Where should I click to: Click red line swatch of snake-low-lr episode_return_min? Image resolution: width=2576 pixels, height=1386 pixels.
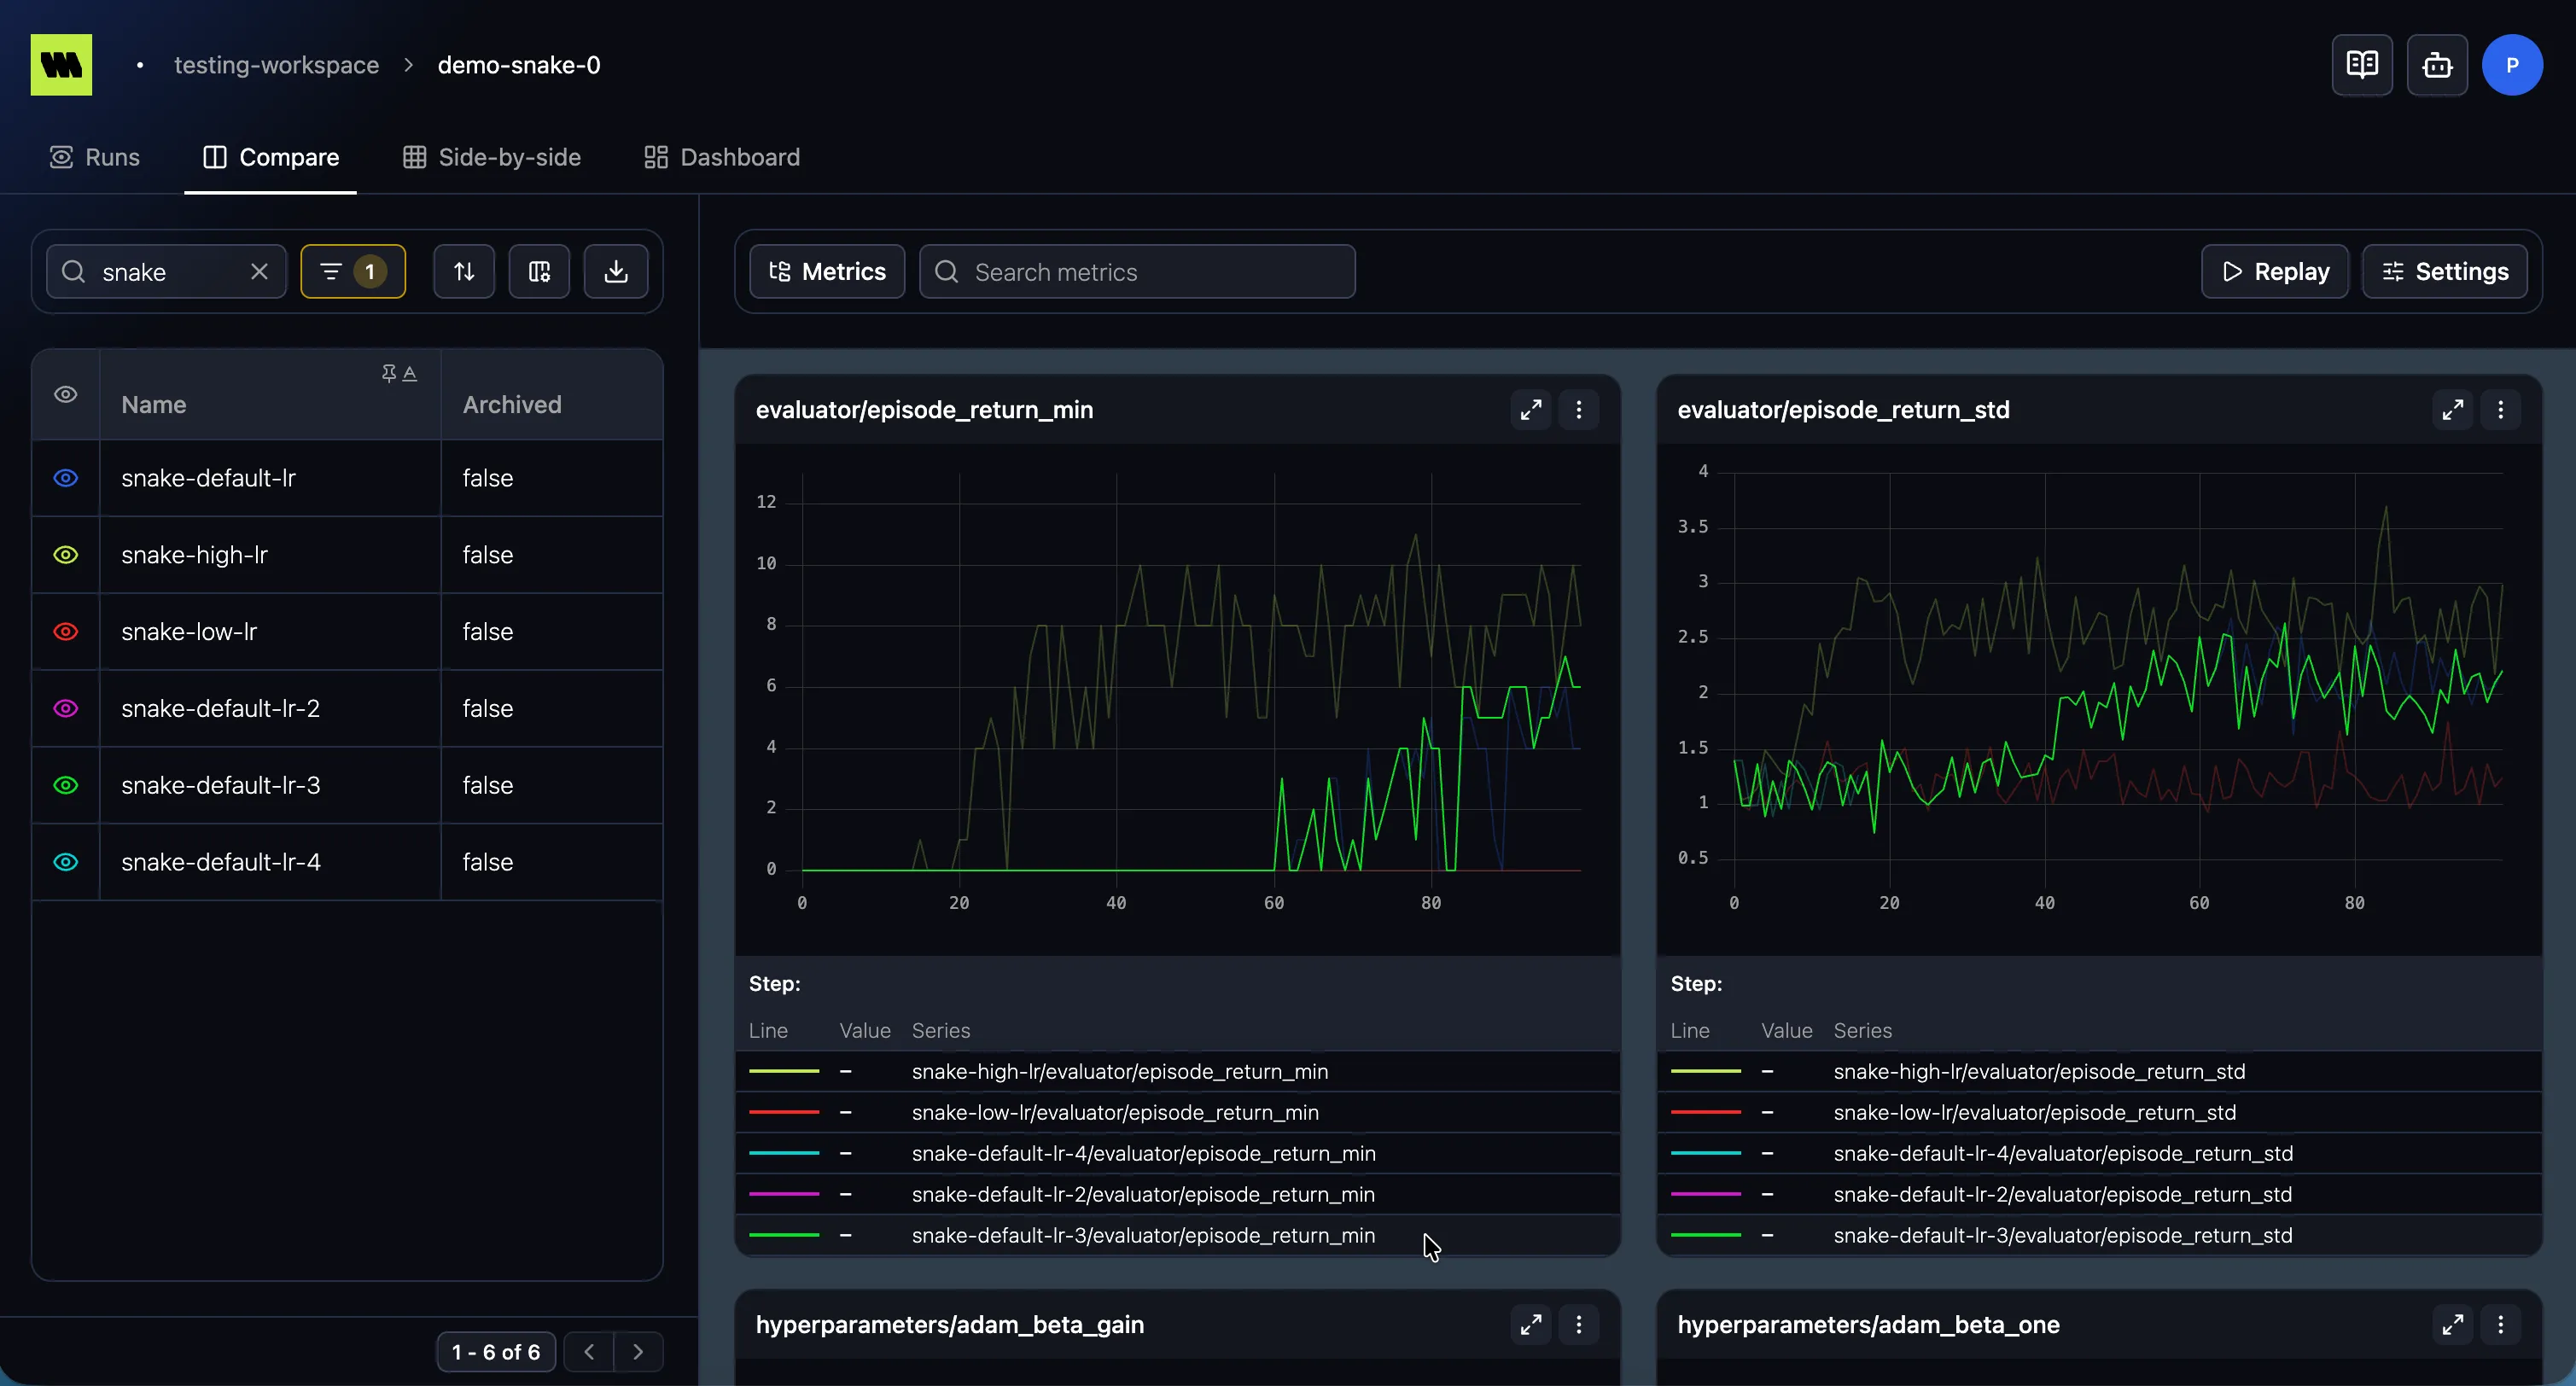pos(784,1112)
